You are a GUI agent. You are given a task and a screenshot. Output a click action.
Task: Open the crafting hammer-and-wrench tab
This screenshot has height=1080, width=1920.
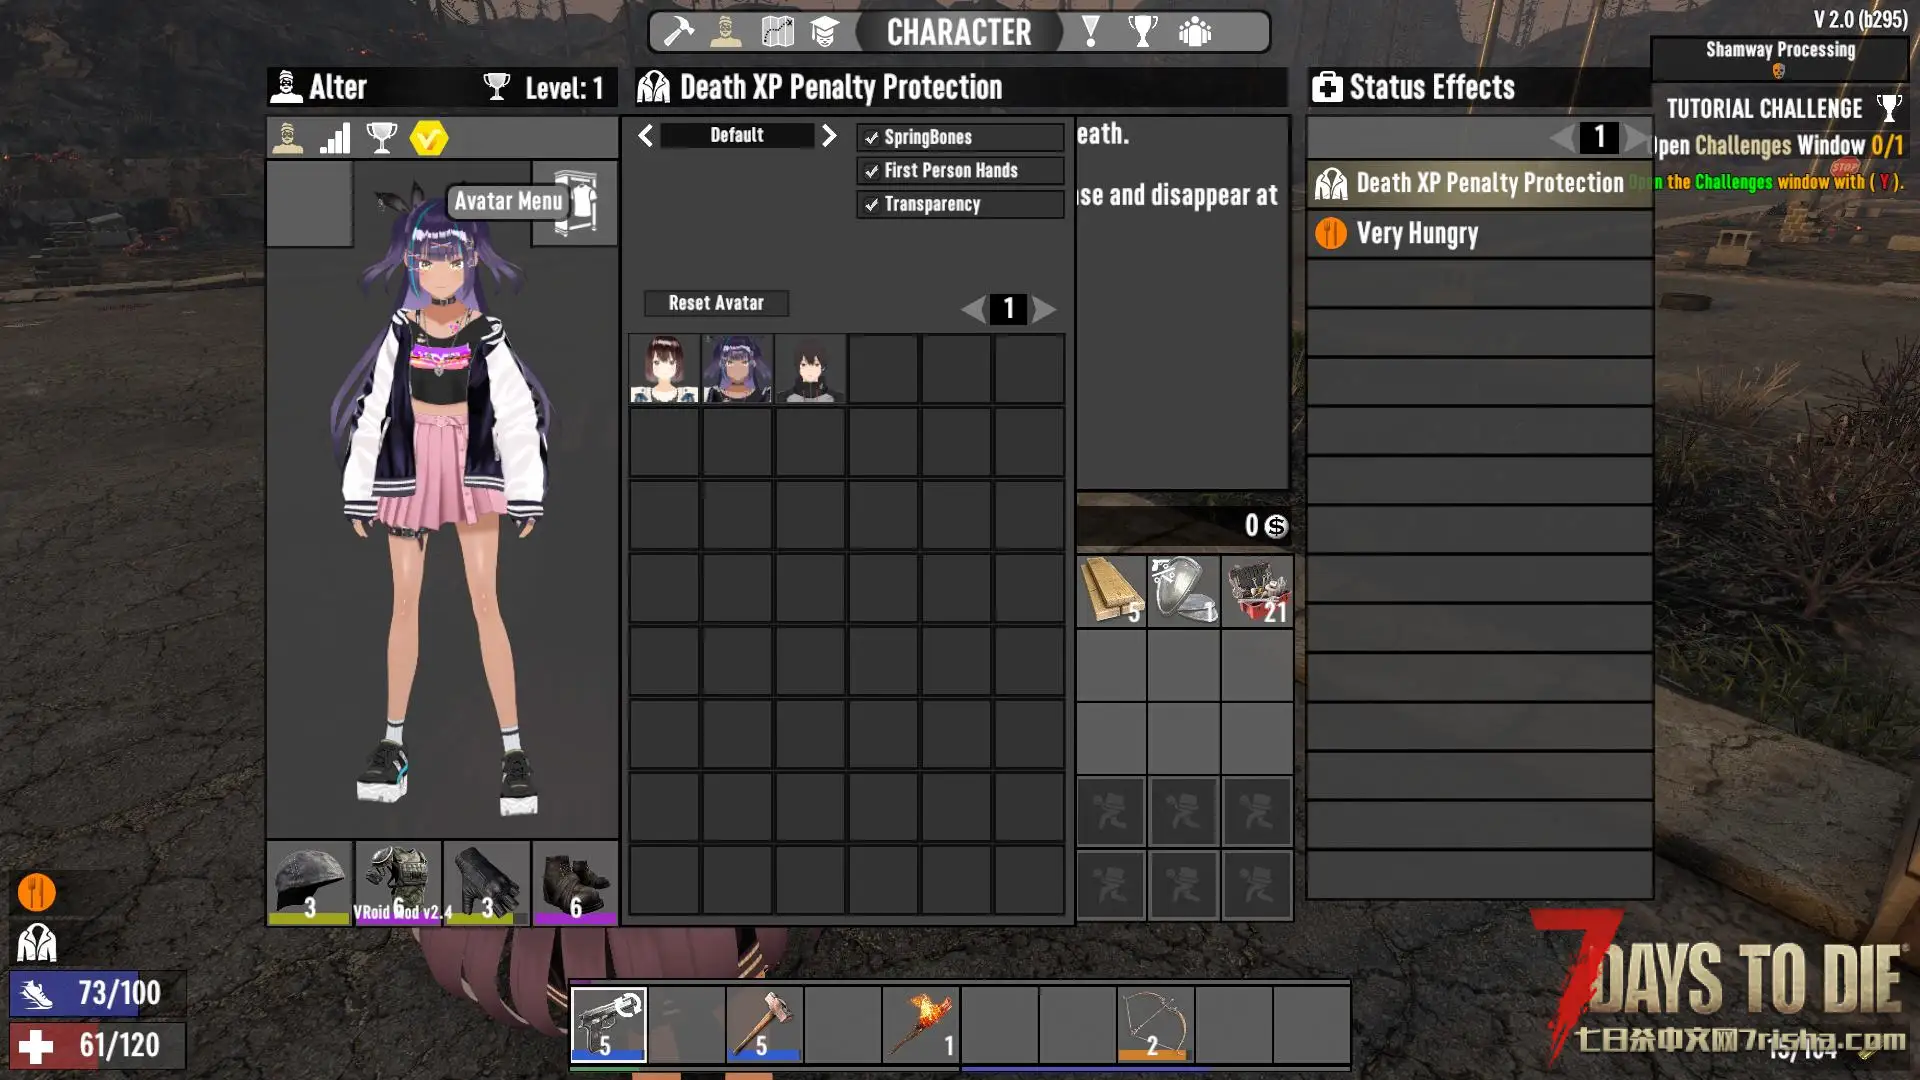coord(678,32)
